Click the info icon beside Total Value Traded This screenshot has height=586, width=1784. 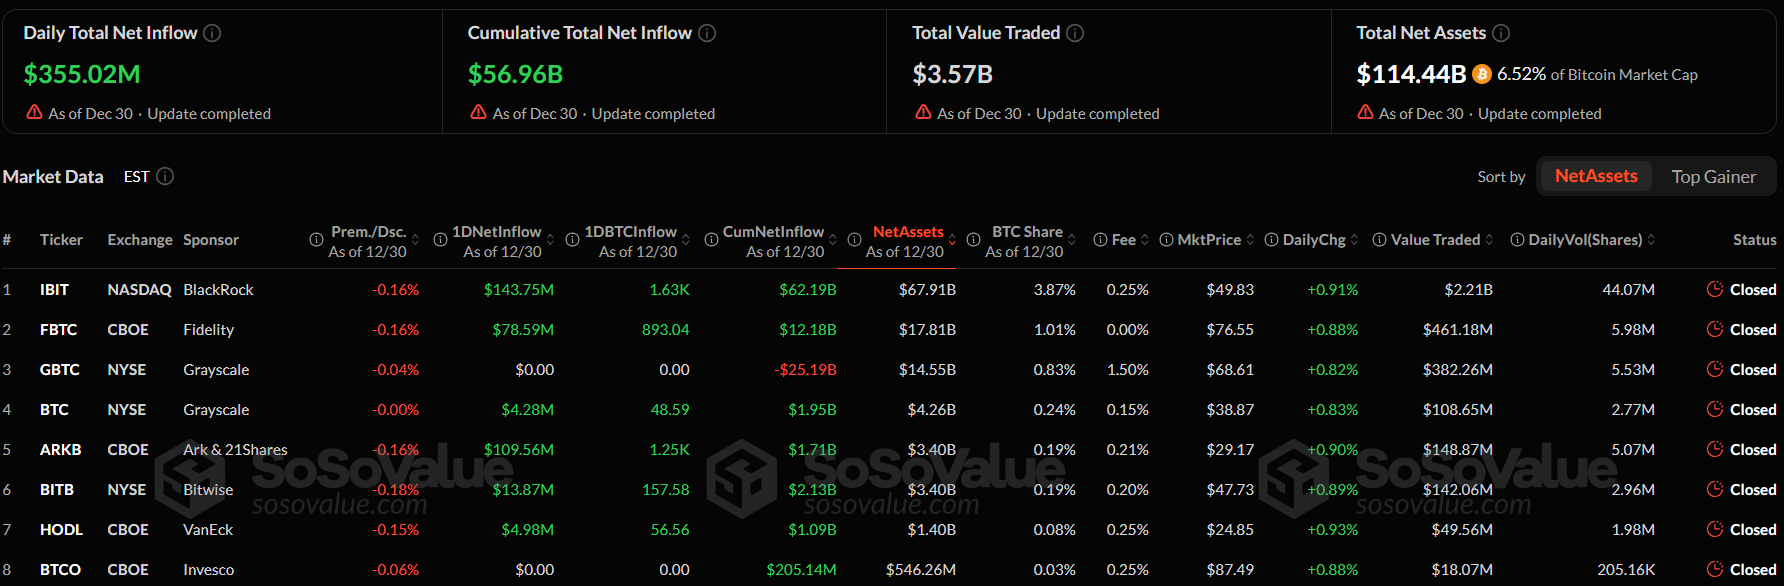pos(1075,32)
